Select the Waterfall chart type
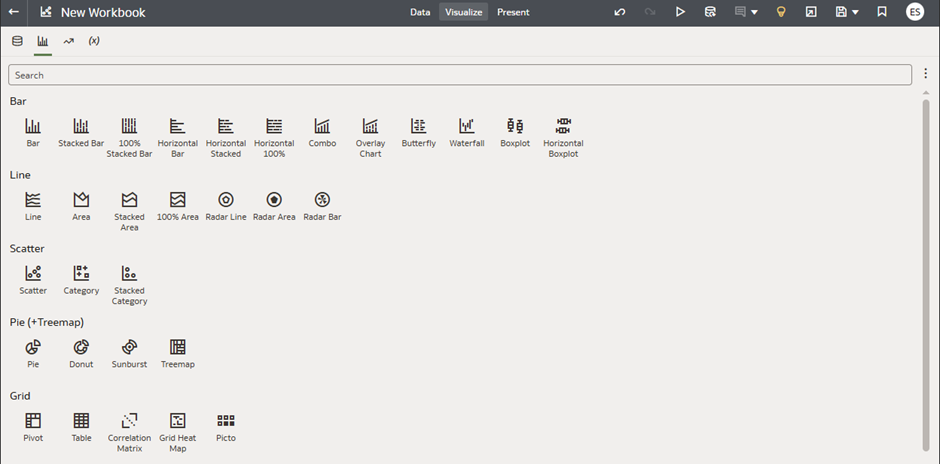This screenshot has width=940, height=464. pyautogui.click(x=466, y=127)
